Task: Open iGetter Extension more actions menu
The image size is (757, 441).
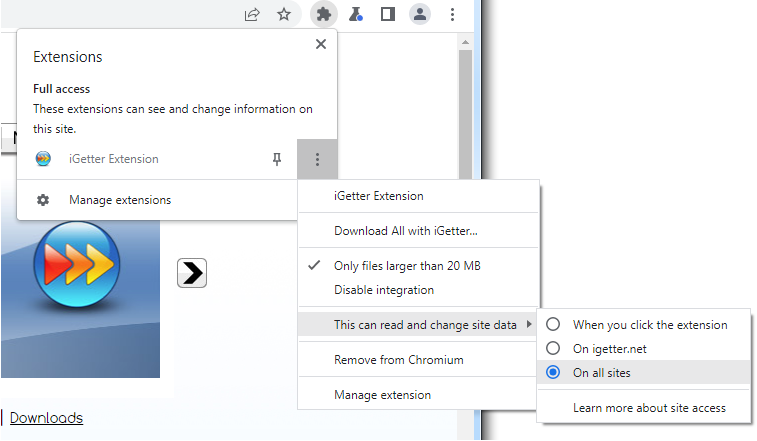Action: 317,159
